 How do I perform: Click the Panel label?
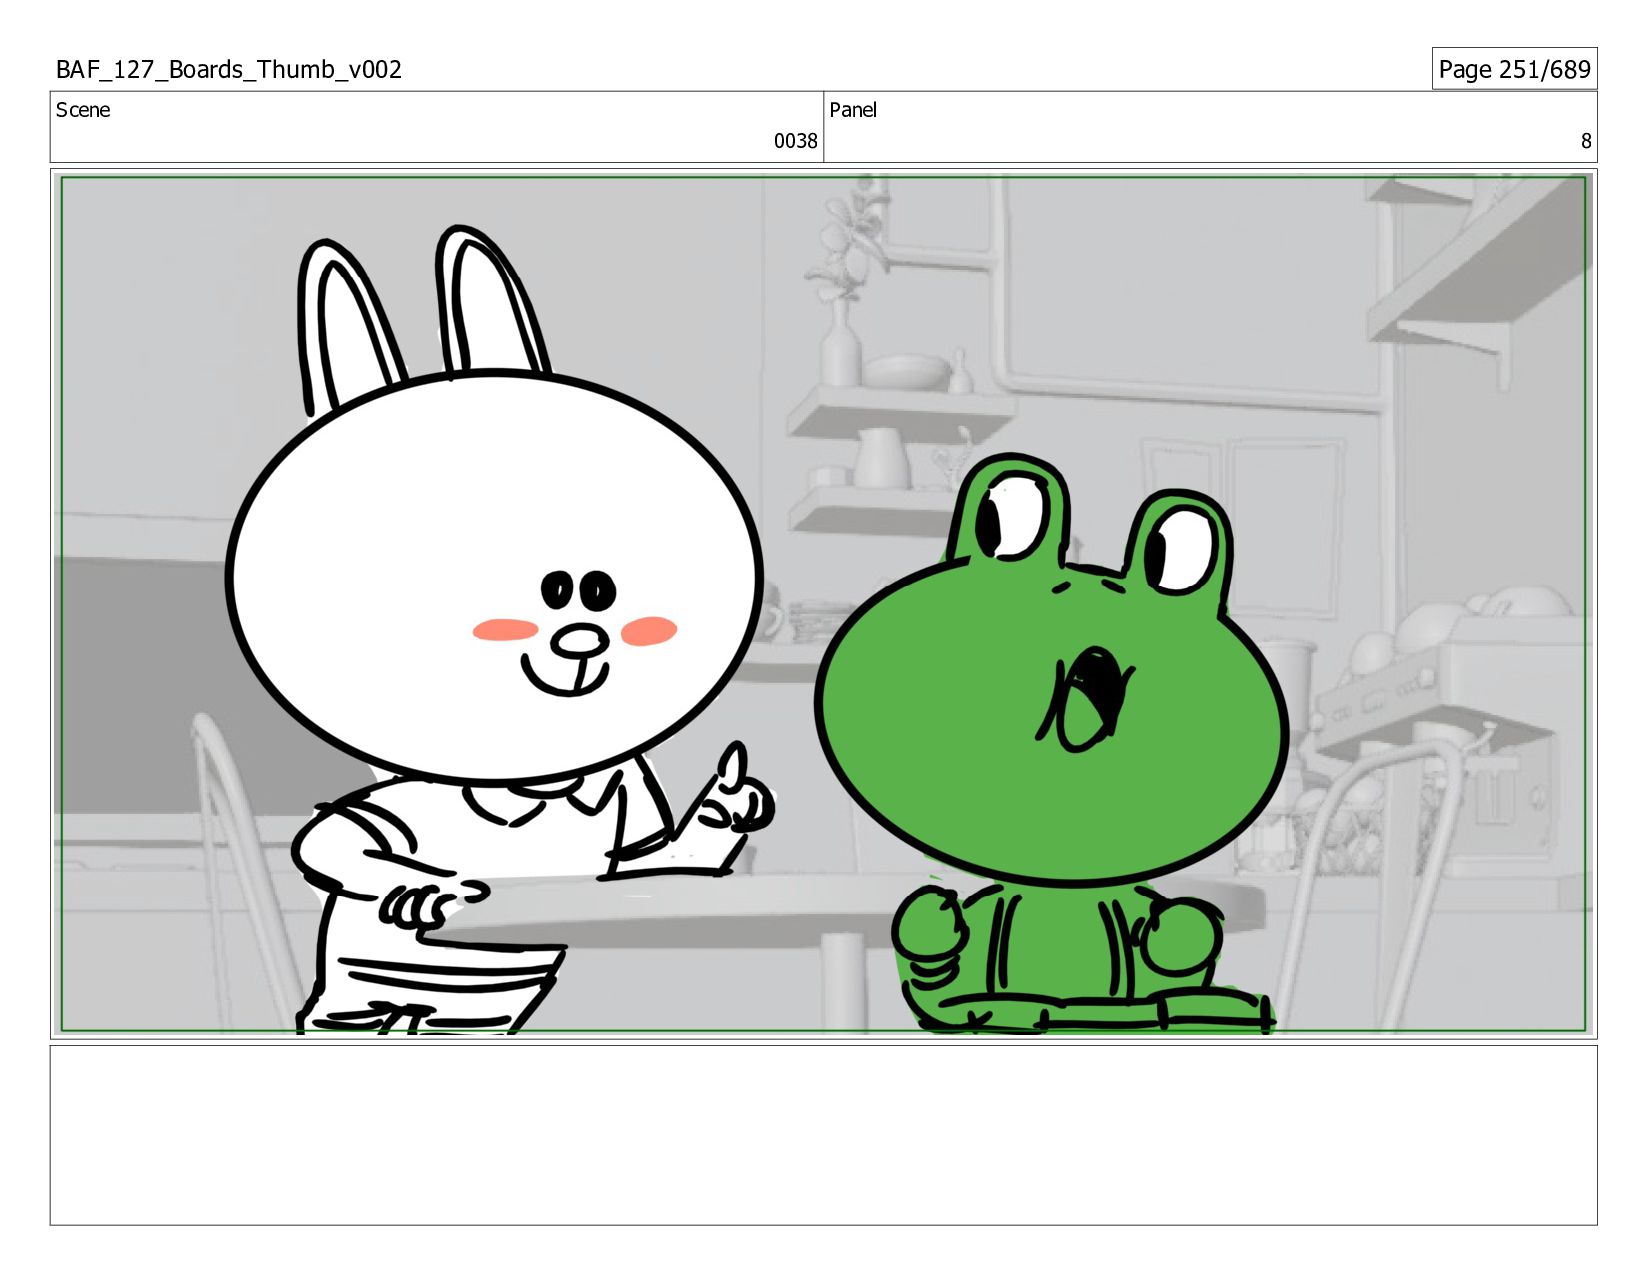[853, 110]
